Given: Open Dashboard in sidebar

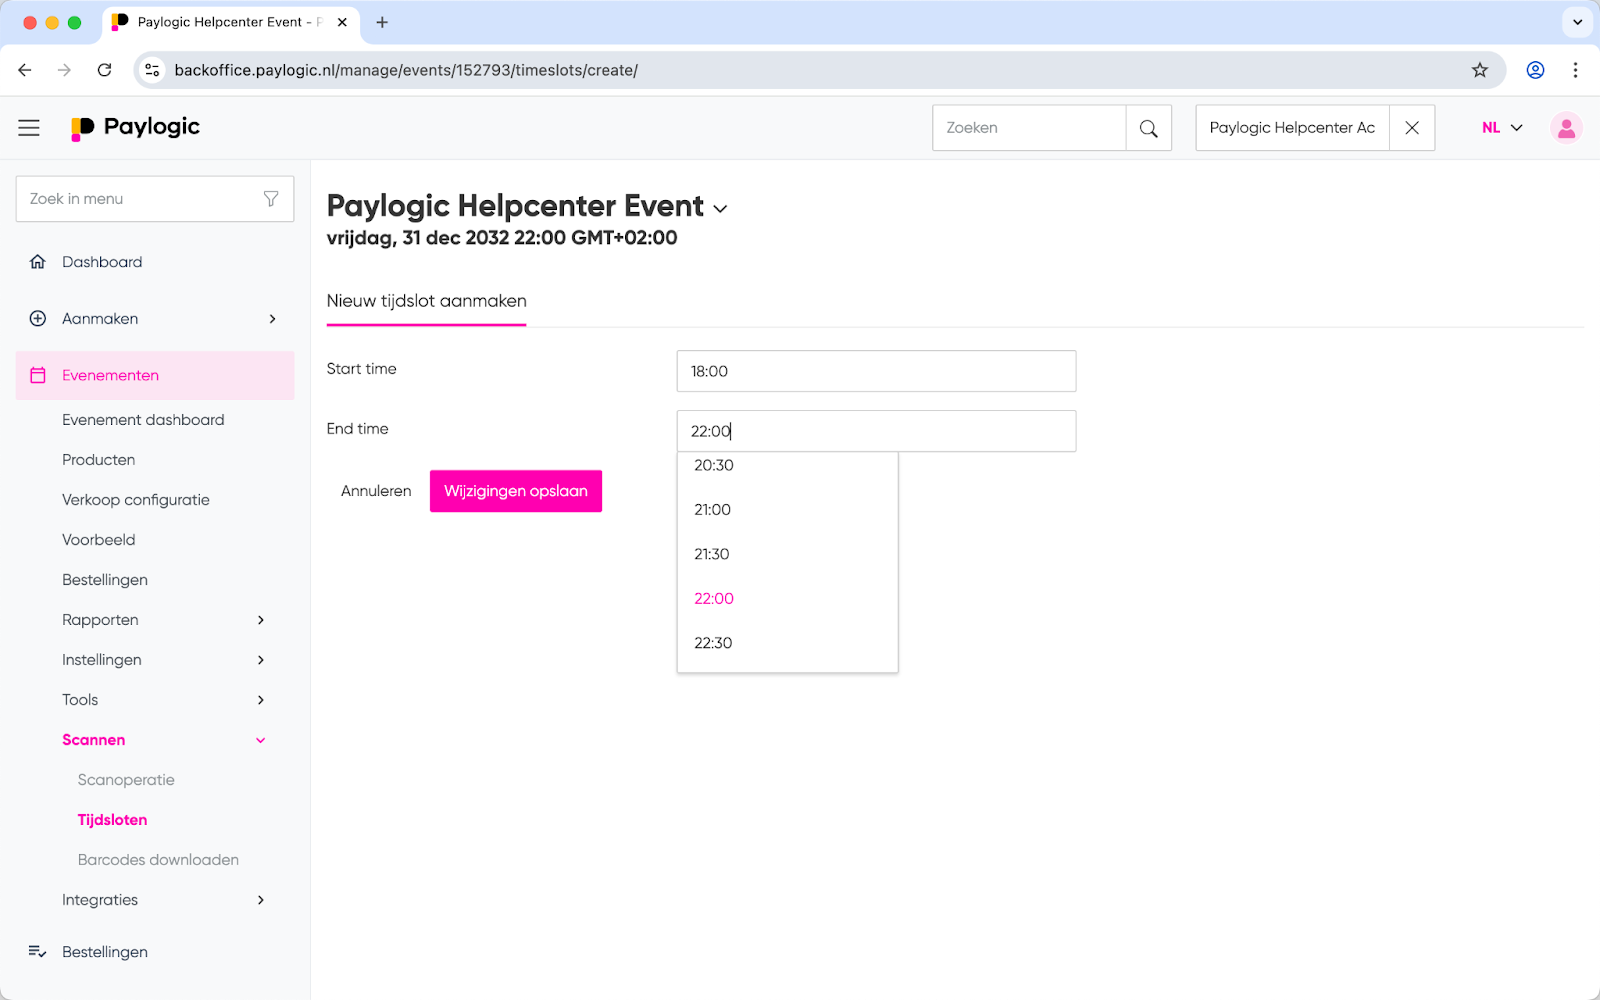Looking at the screenshot, I should pos(102,262).
